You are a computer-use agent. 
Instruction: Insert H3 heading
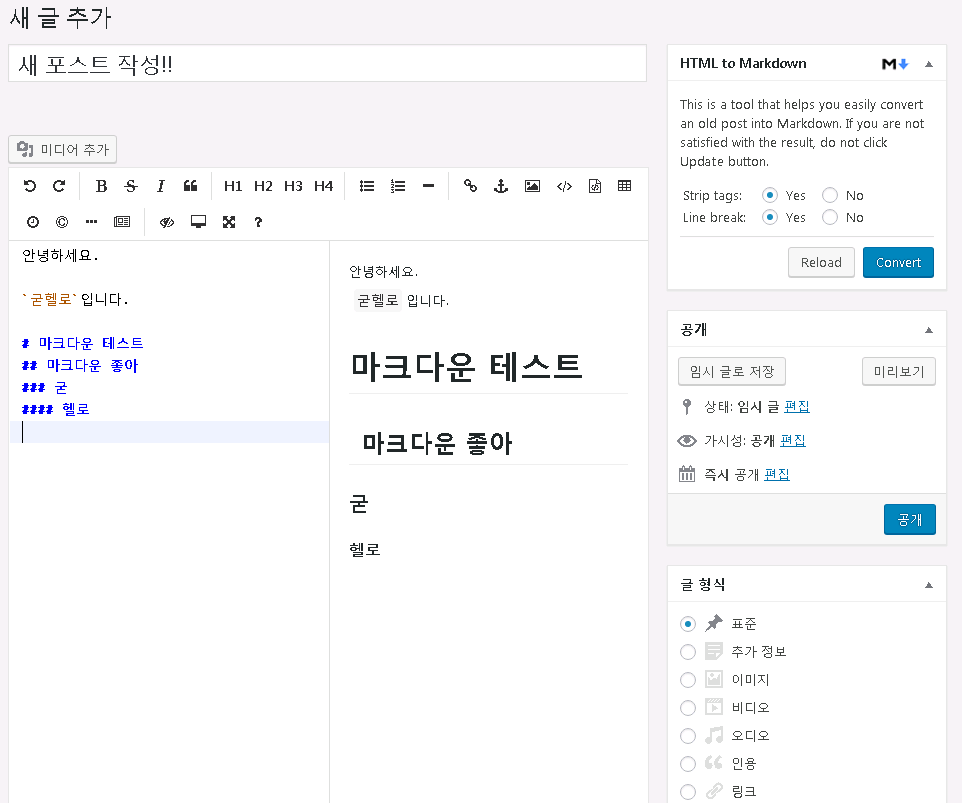click(293, 186)
